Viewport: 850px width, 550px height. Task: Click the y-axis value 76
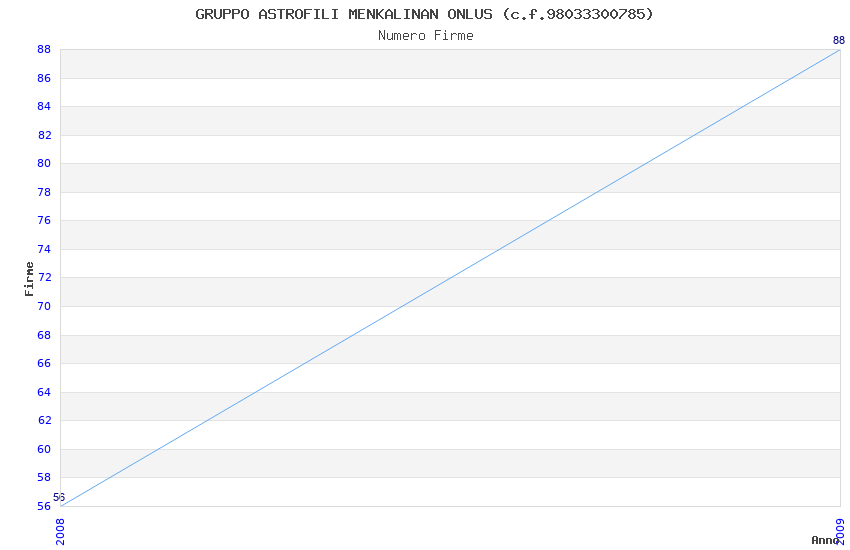click(44, 220)
